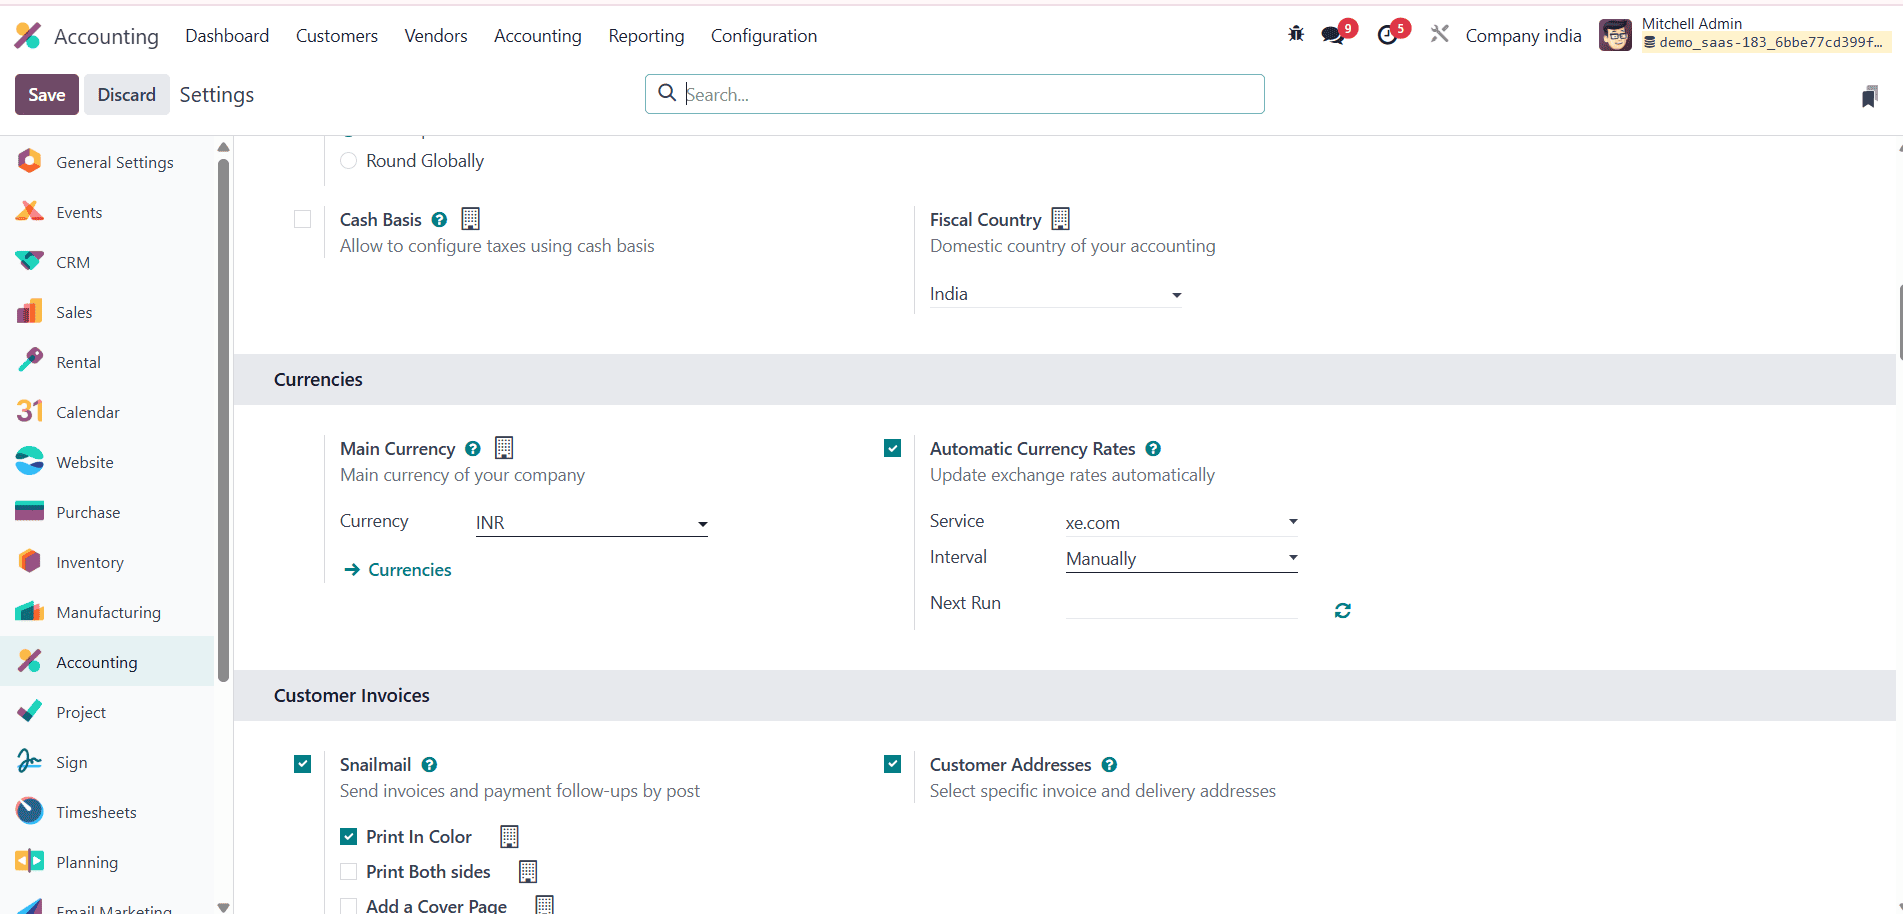Image resolution: width=1903 pixels, height=914 pixels.
Task: Open the conversations chat icon
Action: pos(1333,35)
